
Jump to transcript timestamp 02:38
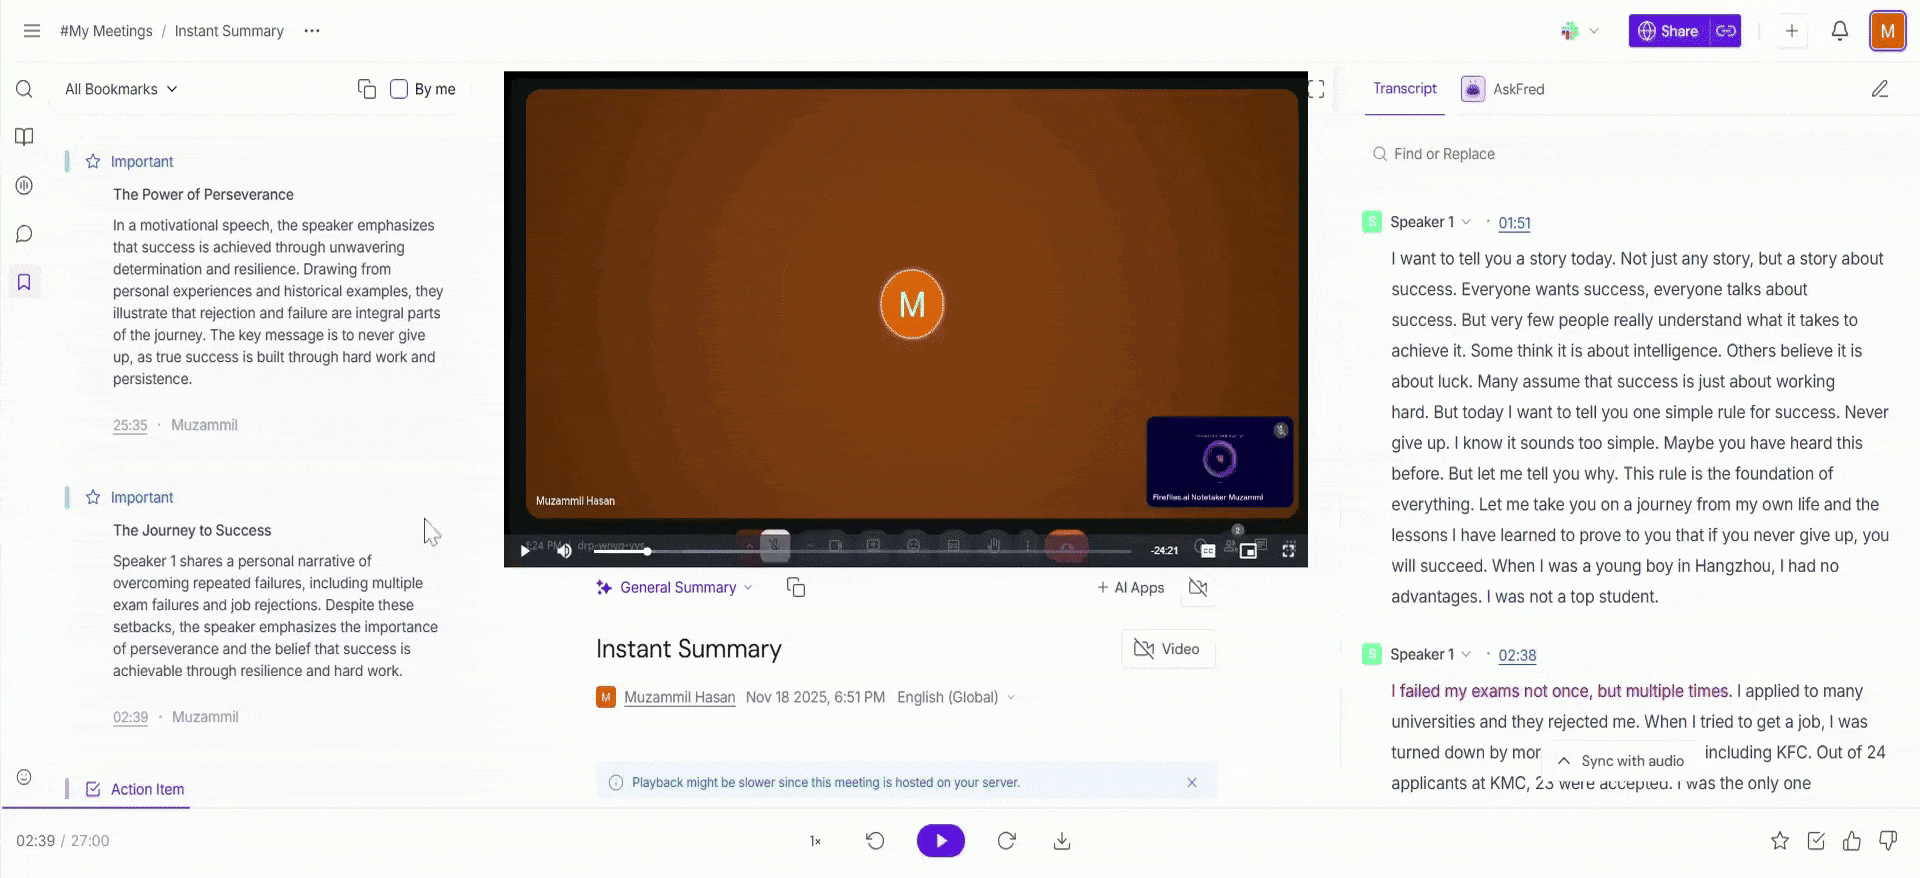tap(1517, 655)
